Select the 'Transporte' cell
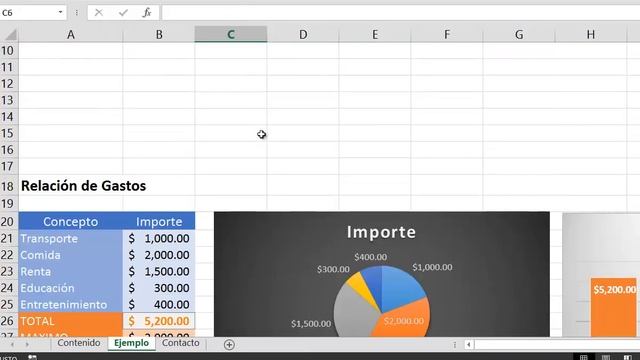The image size is (640, 360). [x=71, y=238]
